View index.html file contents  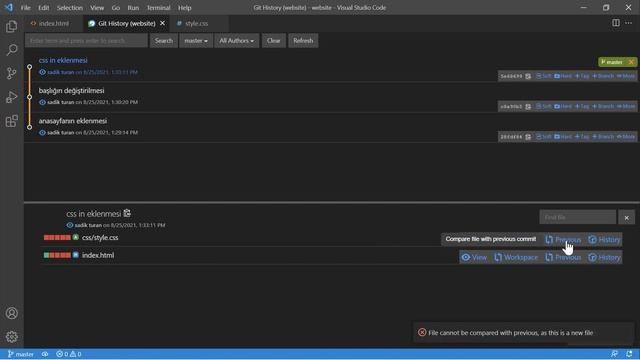[473, 258]
